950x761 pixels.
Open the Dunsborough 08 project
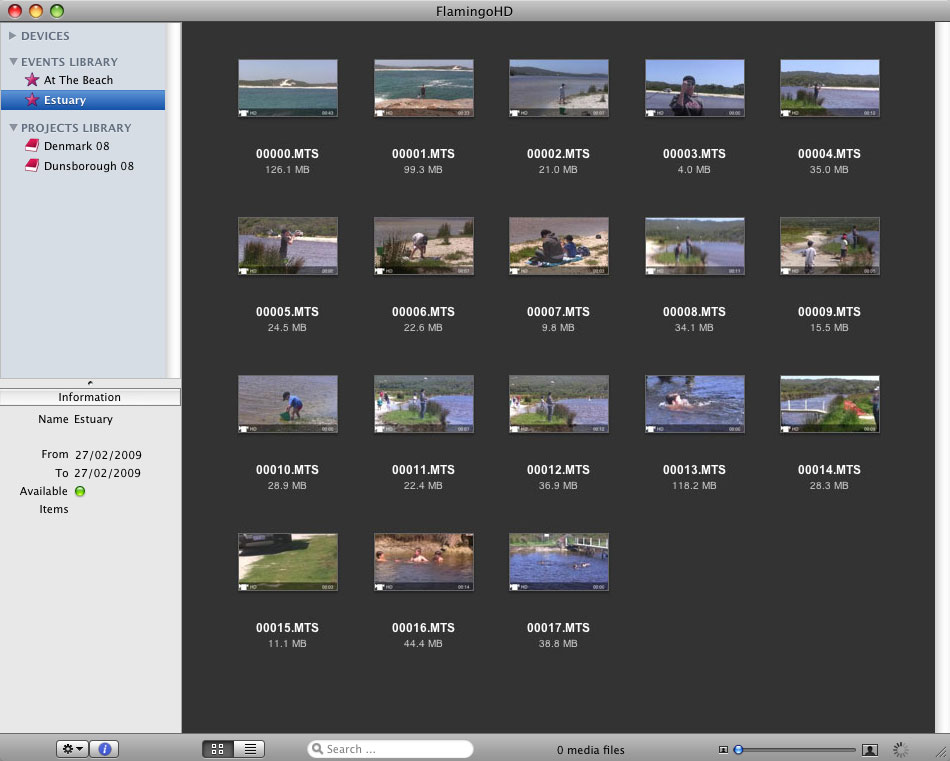[88, 166]
